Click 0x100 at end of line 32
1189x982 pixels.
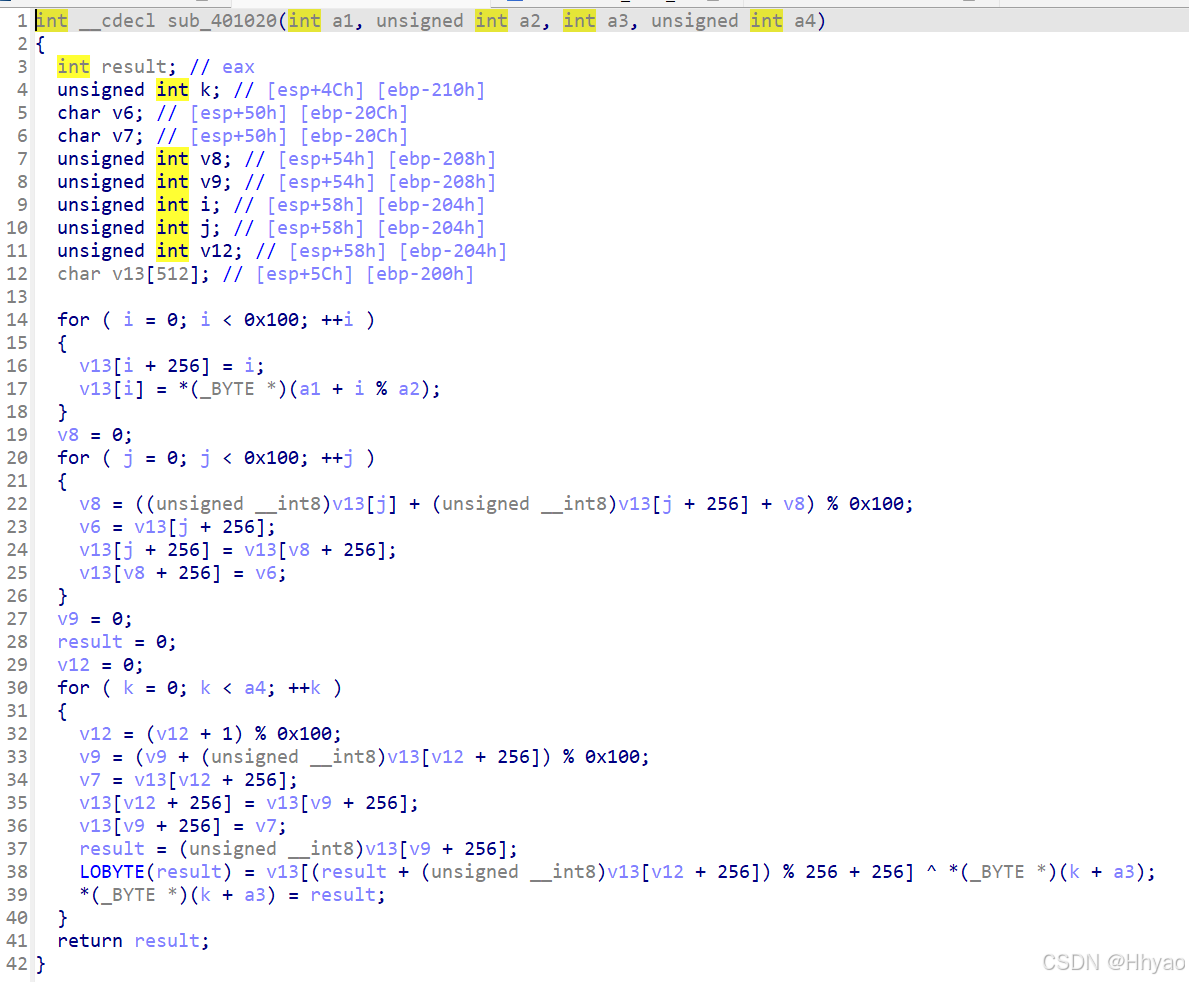click(x=304, y=734)
